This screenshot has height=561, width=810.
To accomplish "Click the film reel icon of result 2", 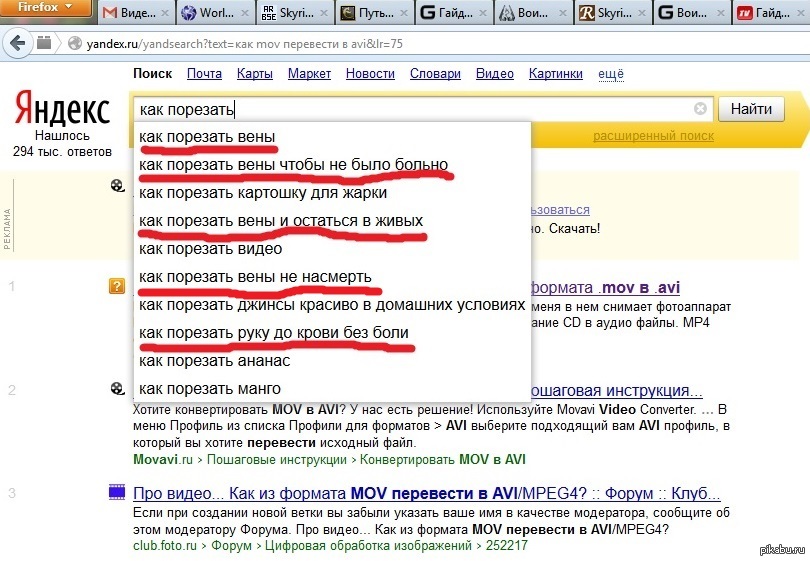I will click(x=118, y=388).
